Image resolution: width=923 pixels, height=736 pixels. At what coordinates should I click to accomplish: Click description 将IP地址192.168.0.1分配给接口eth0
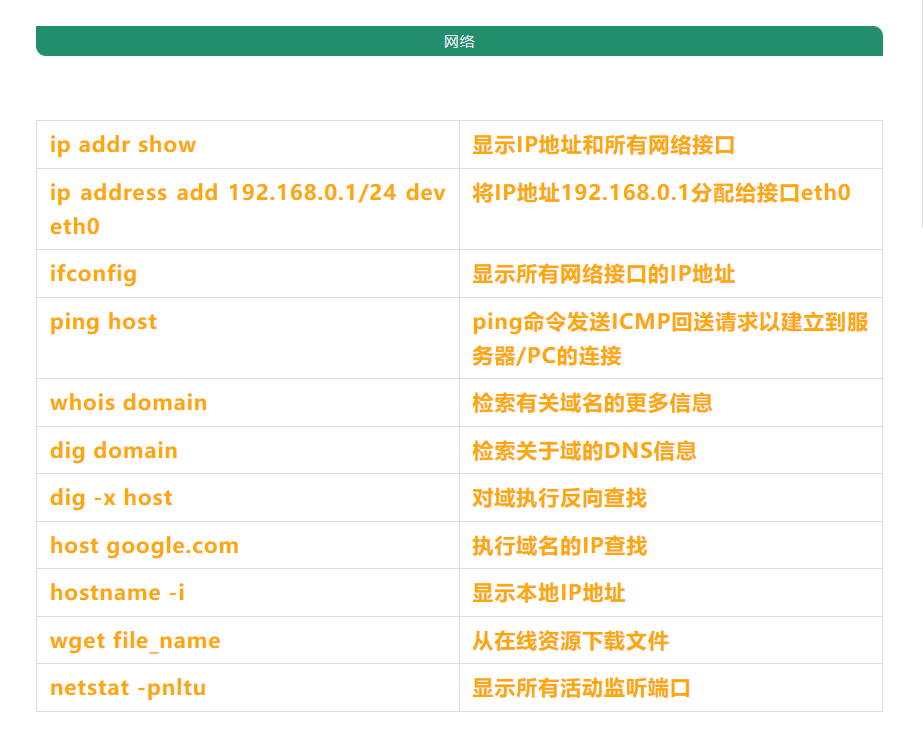click(x=661, y=193)
